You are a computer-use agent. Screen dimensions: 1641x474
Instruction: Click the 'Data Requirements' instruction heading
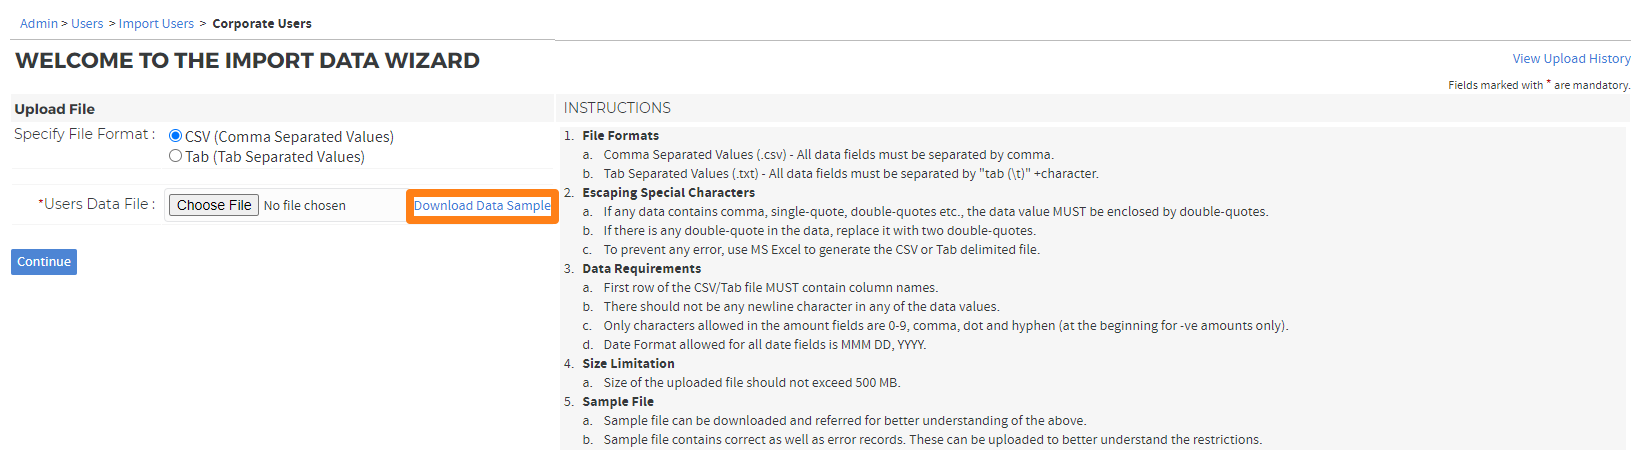[x=642, y=269]
